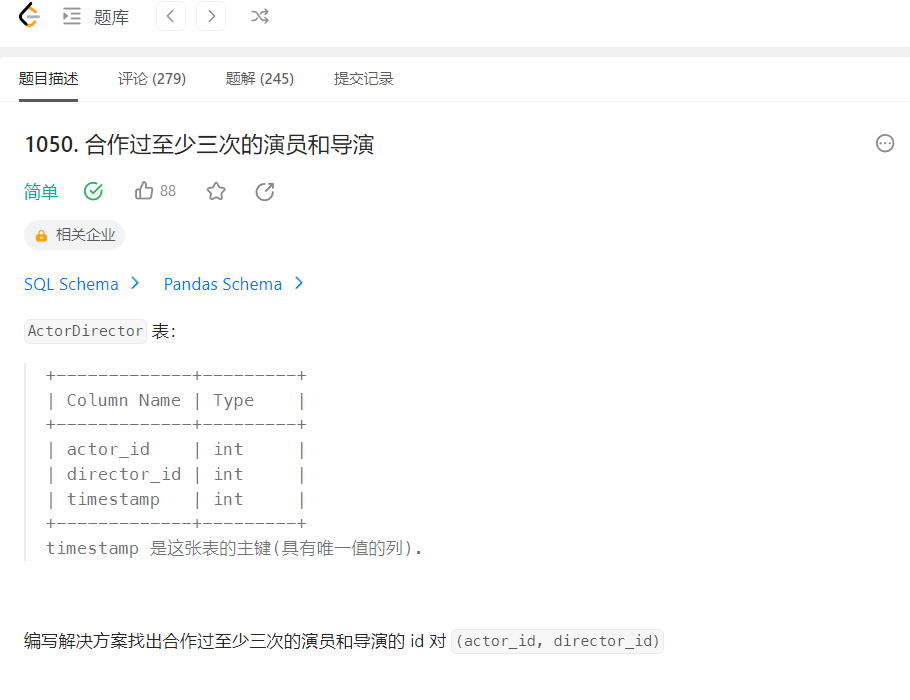Favorite the problem with star icon
The height and width of the screenshot is (700, 910).
216,191
